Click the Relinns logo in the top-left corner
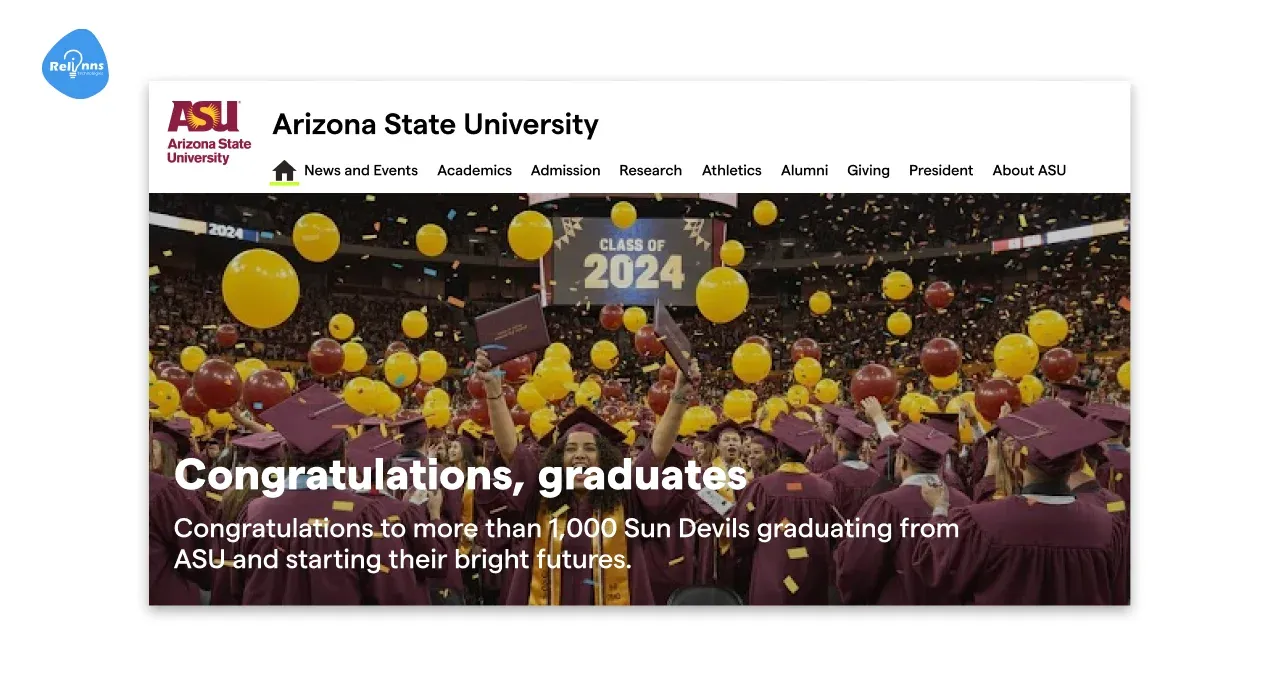Screen dimensions: 1280x686 click(75, 63)
